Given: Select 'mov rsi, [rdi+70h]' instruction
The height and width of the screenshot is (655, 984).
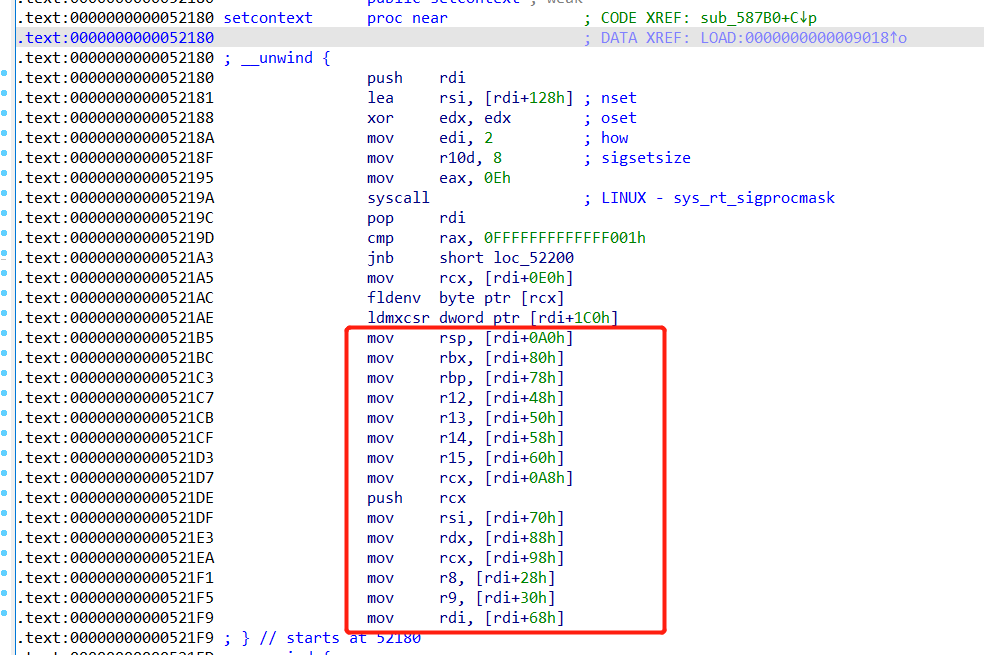Looking at the screenshot, I should point(466,518).
